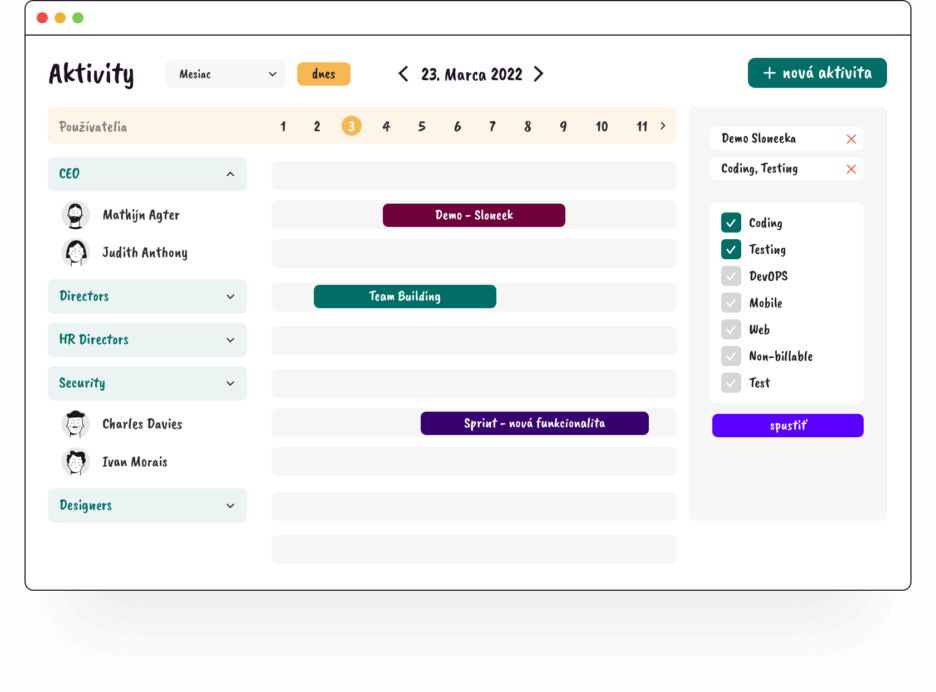Screen dimensions: 936x692
Task: Click Judith Anthony's avatar
Action: point(75,253)
